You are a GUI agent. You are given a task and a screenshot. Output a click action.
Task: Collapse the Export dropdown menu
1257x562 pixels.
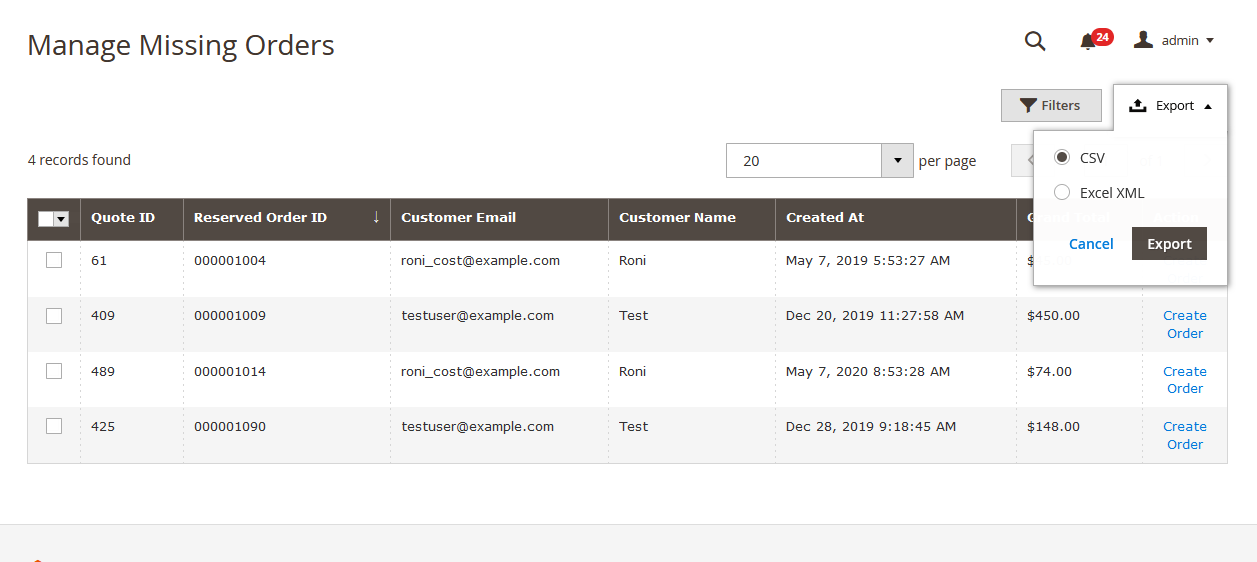coord(1170,106)
